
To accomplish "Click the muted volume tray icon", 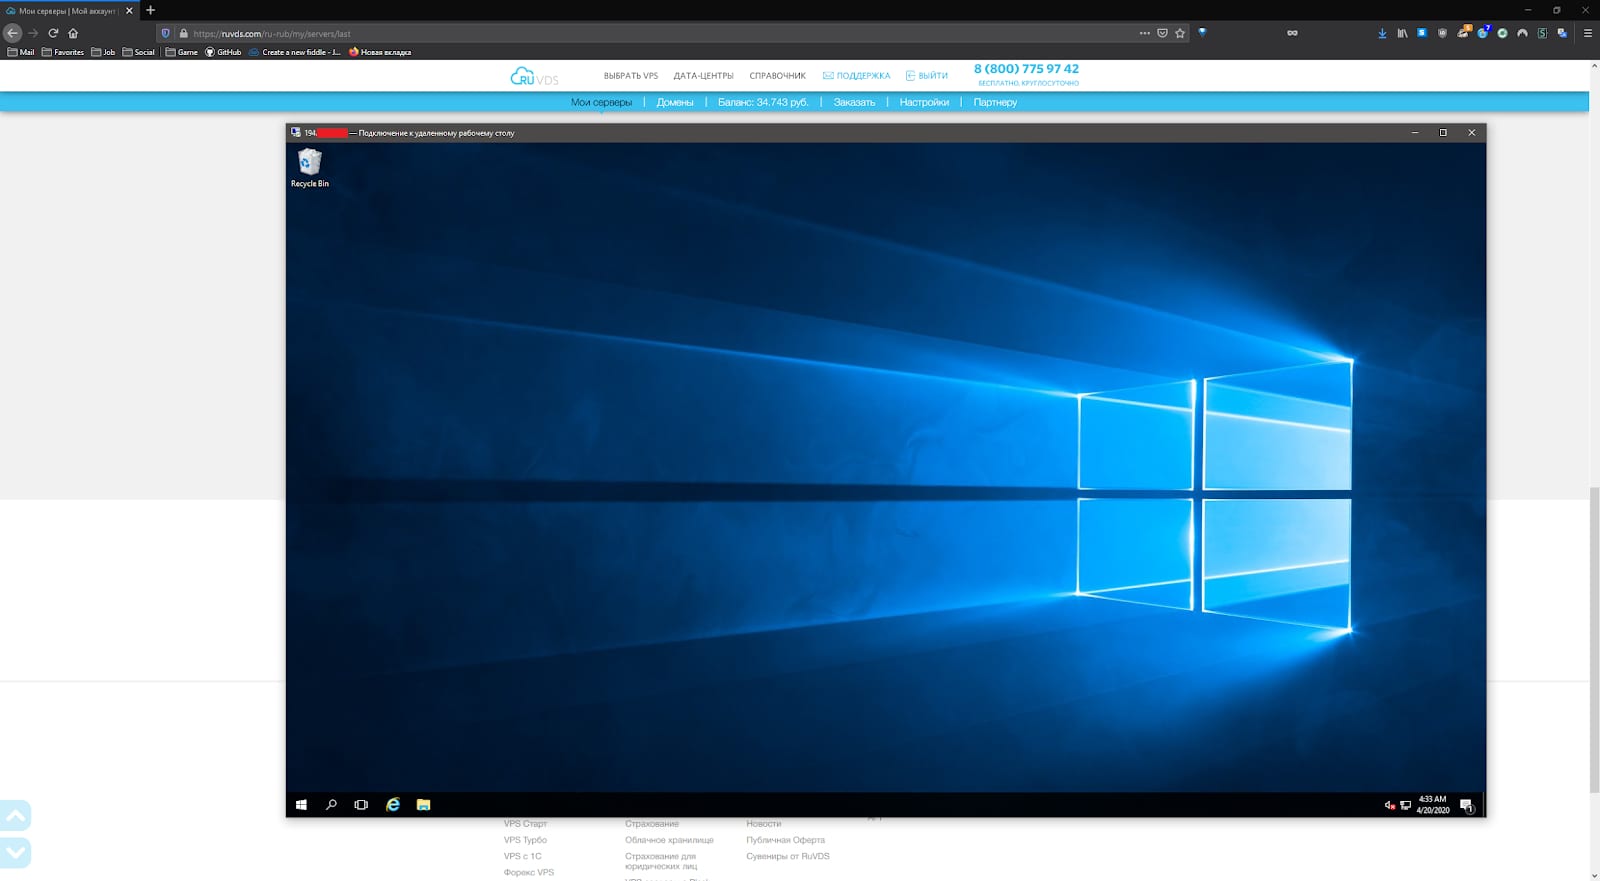I will (x=1389, y=805).
